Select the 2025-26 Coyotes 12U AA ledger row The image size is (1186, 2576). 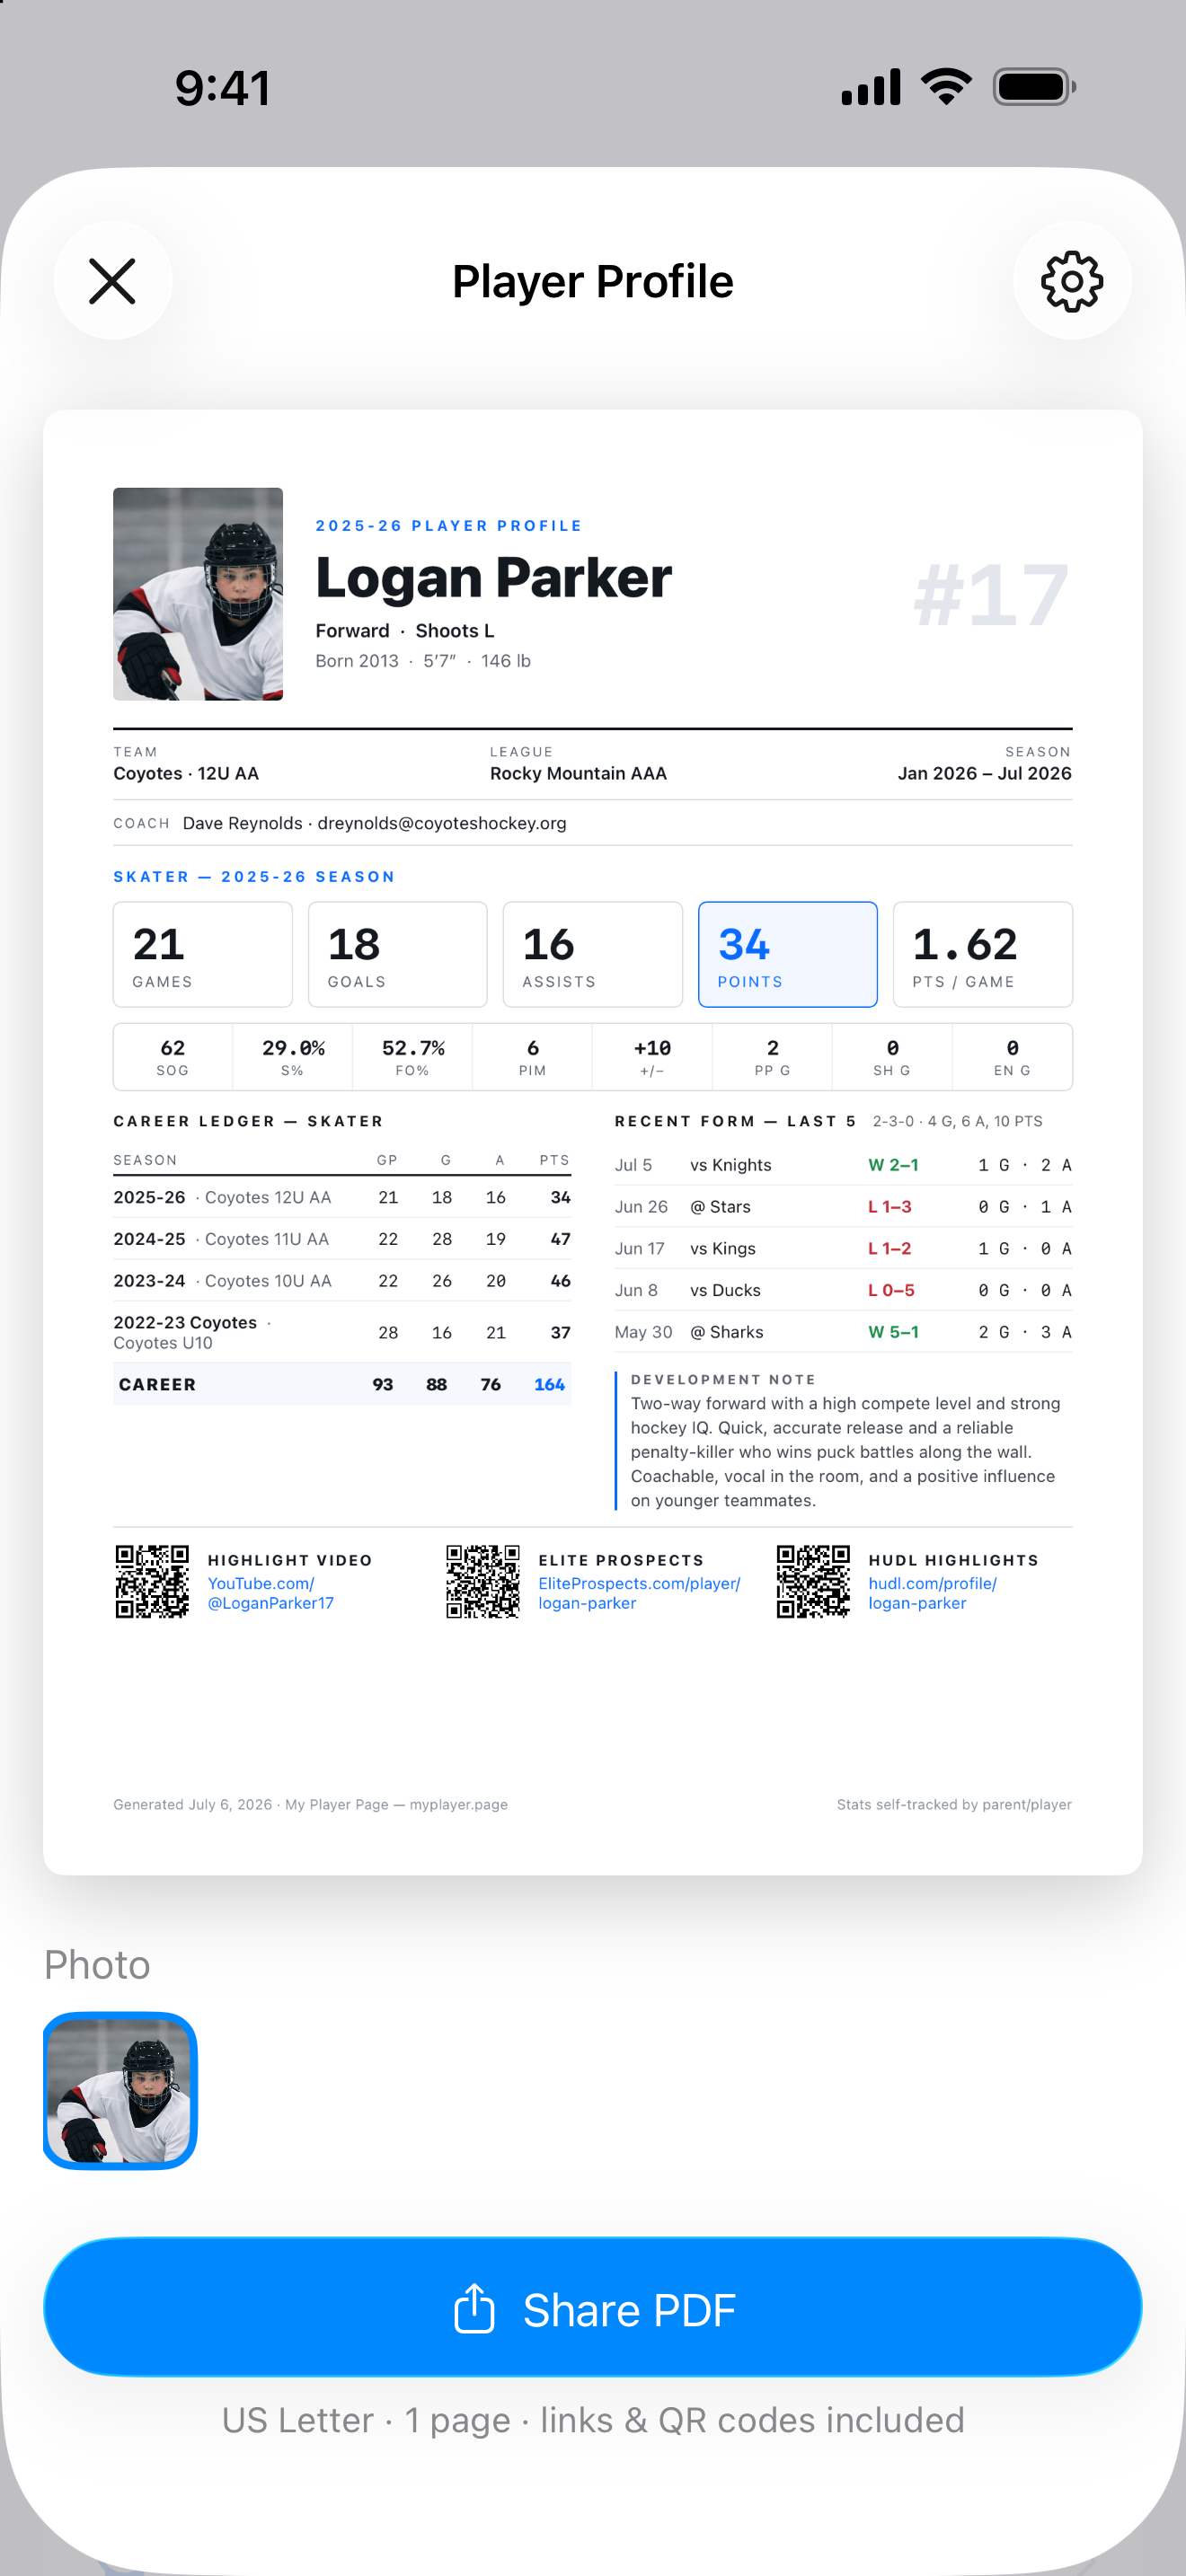click(342, 1197)
